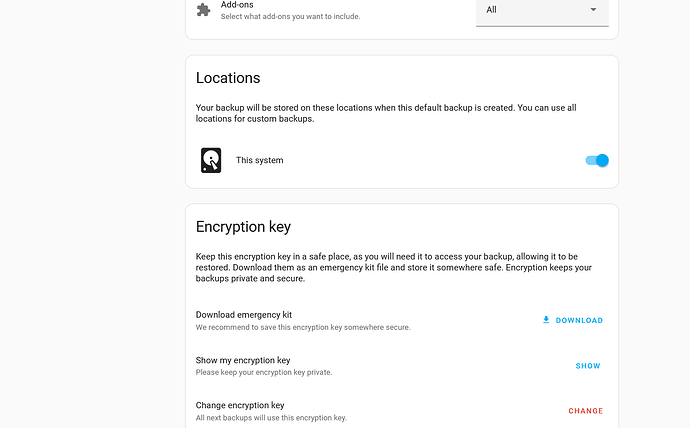The image size is (690, 428).
Task: Click the Add-ons puzzle piece icon
Action: pos(203,9)
